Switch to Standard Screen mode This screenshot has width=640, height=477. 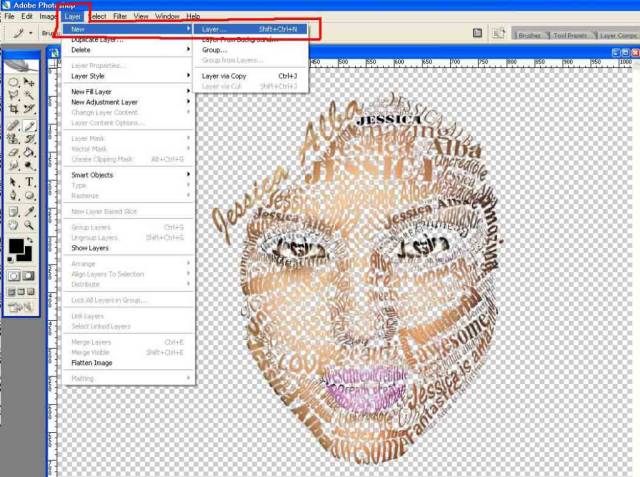[12, 292]
